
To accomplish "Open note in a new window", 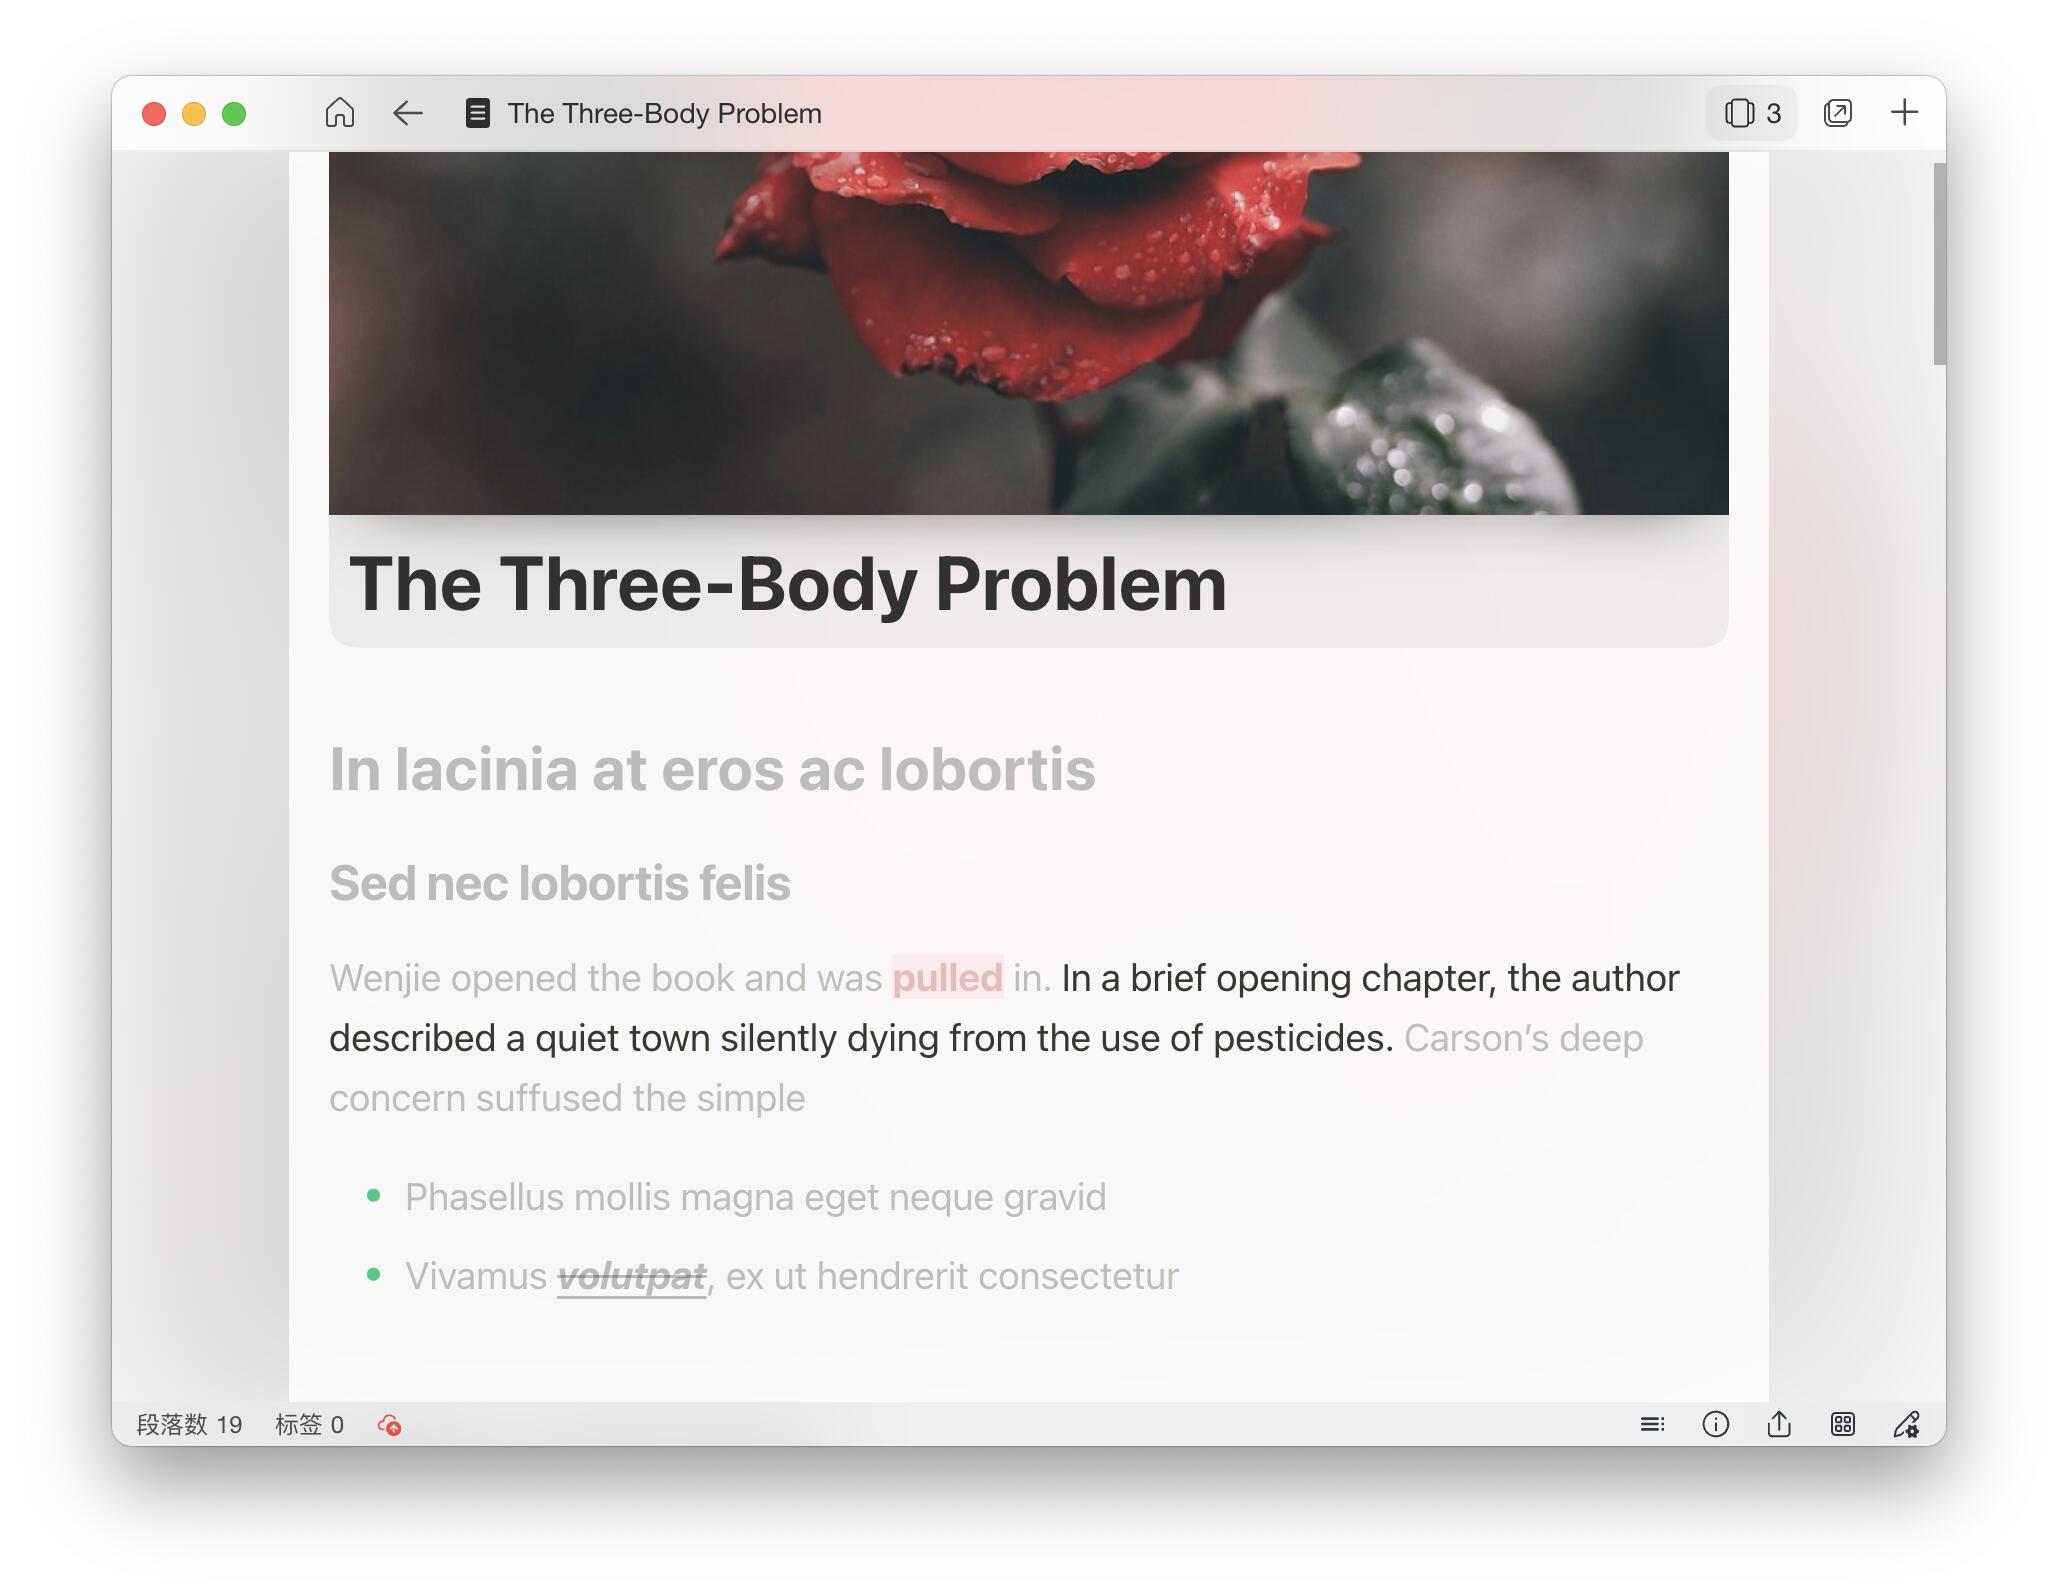I will pyautogui.click(x=1837, y=113).
